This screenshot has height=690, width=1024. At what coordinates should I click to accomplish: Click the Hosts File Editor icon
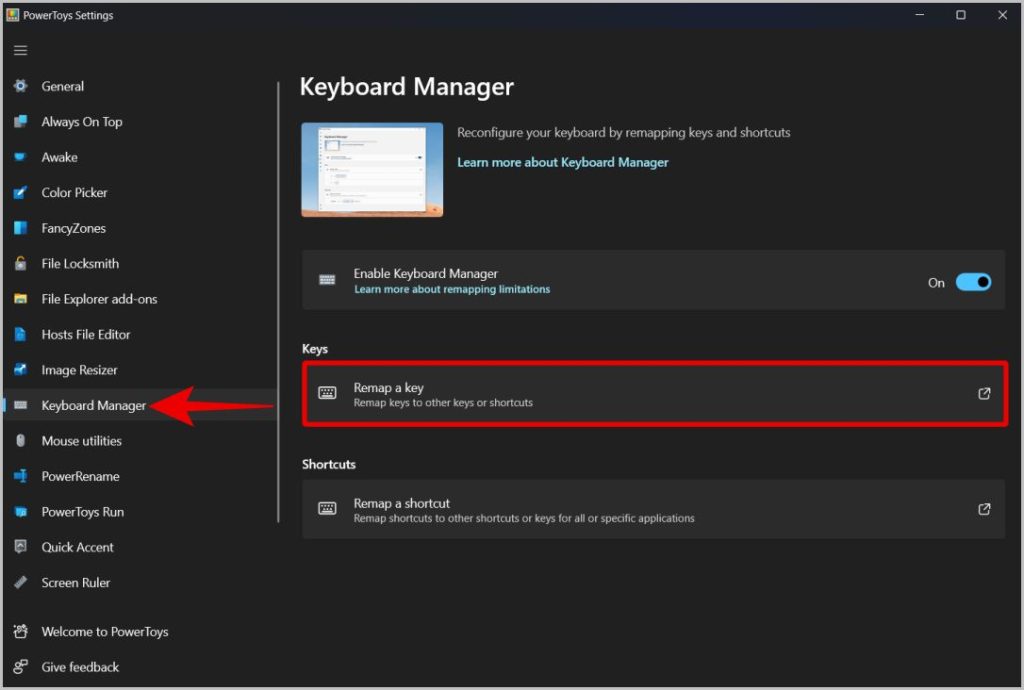point(20,334)
